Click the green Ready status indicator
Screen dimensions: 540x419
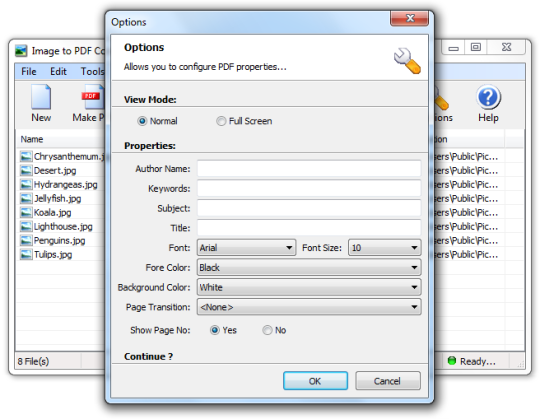451,361
